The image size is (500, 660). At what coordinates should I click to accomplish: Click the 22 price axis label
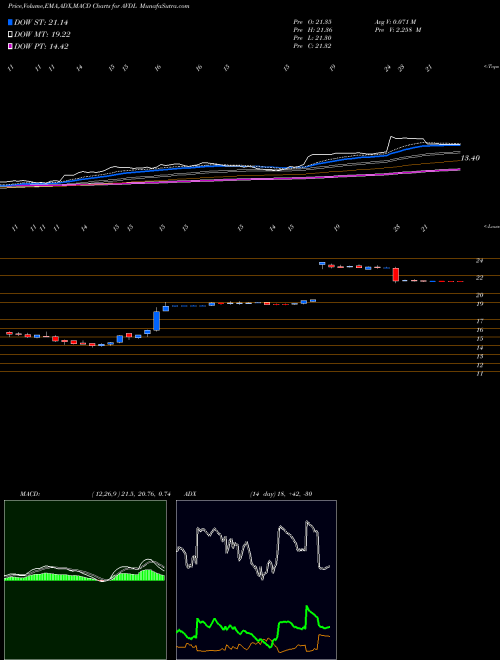[x=479, y=278]
